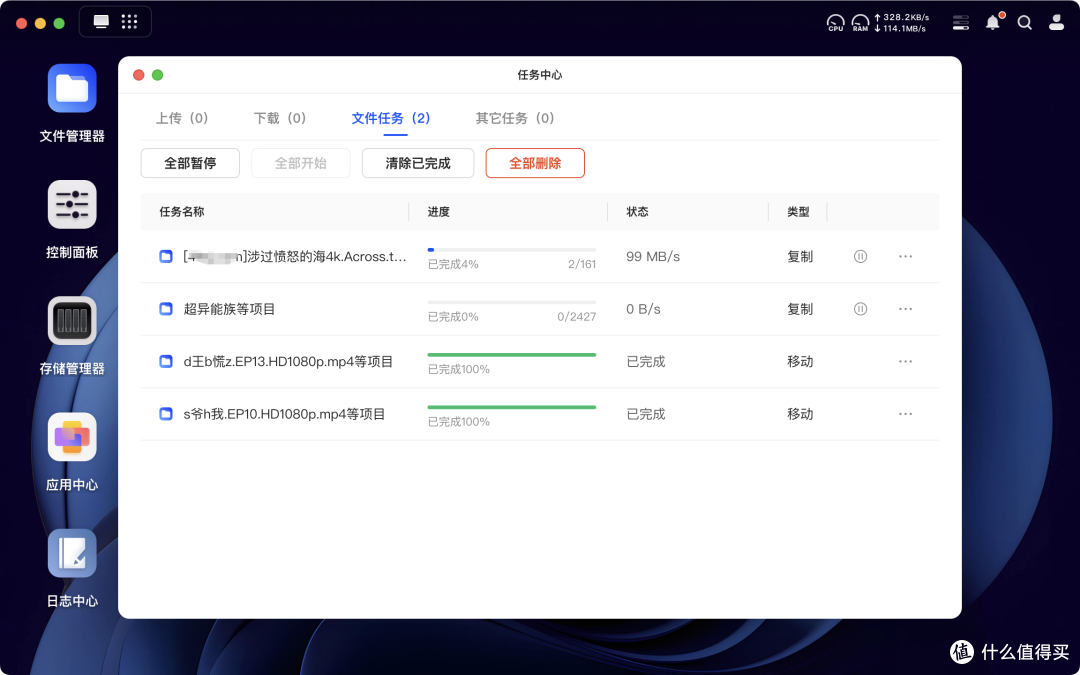Switch to the 下载 (0) tab
1080x675 pixels.
pyautogui.click(x=280, y=118)
